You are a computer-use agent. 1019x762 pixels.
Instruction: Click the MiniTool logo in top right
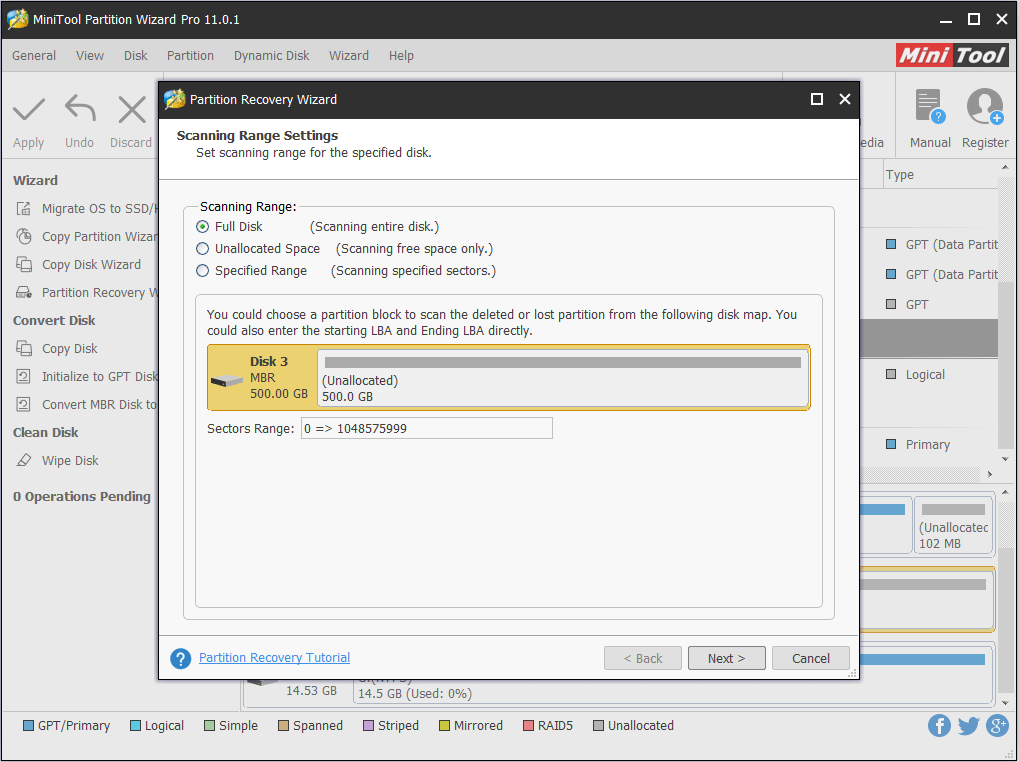coord(953,55)
